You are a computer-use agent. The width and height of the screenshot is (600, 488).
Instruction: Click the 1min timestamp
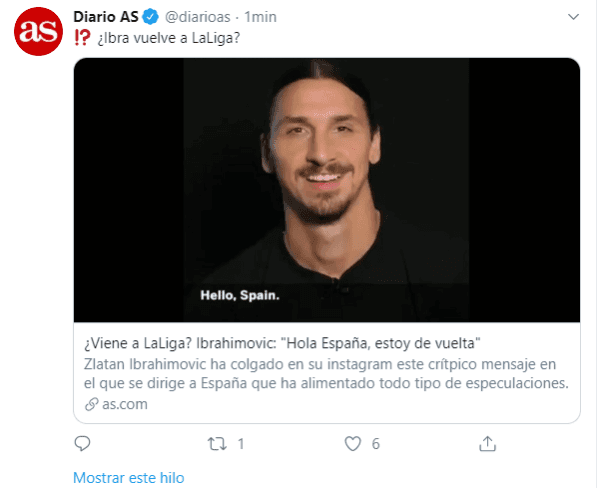(260, 17)
